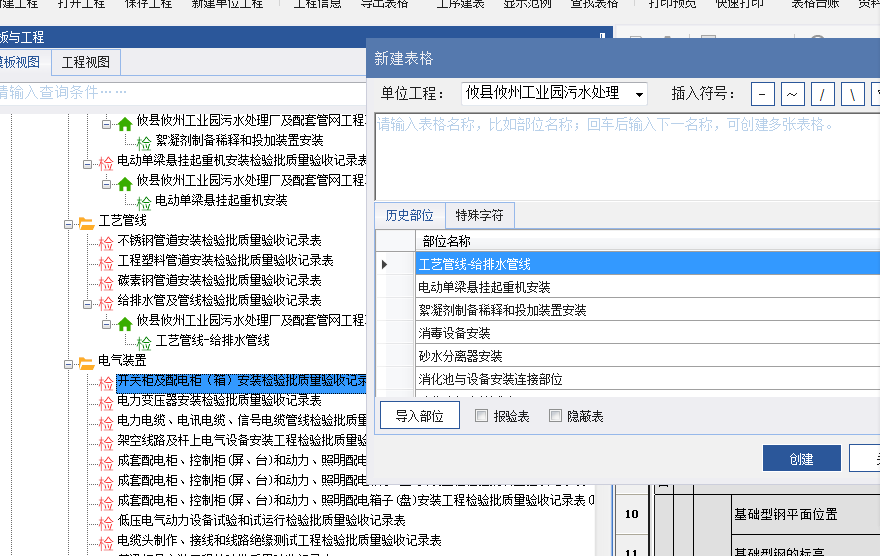Insert the tilde symbol
Image resolution: width=880 pixels, height=556 pixels.
pos(792,94)
